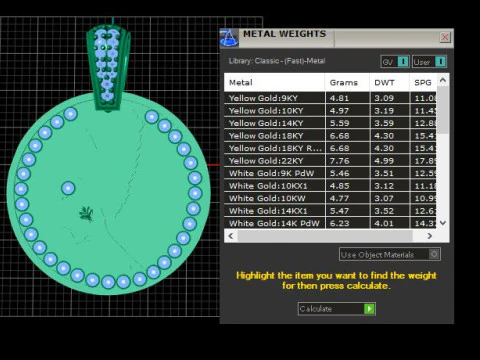
Task: Select the lone gemstone inside the pendant disc
Action: tap(68, 188)
